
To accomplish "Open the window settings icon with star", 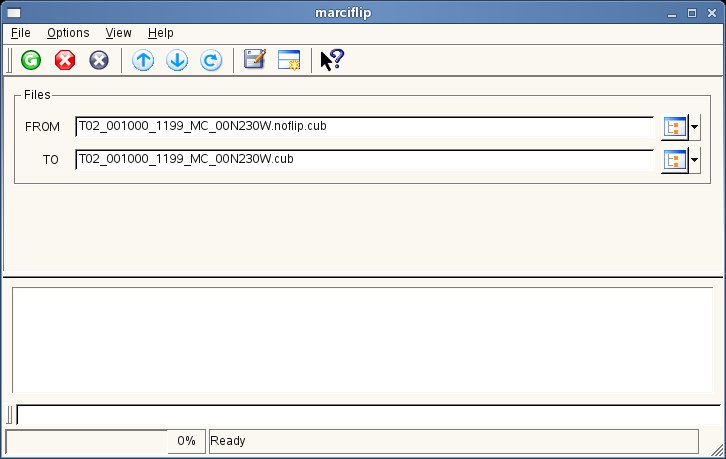I will pos(289,60).
